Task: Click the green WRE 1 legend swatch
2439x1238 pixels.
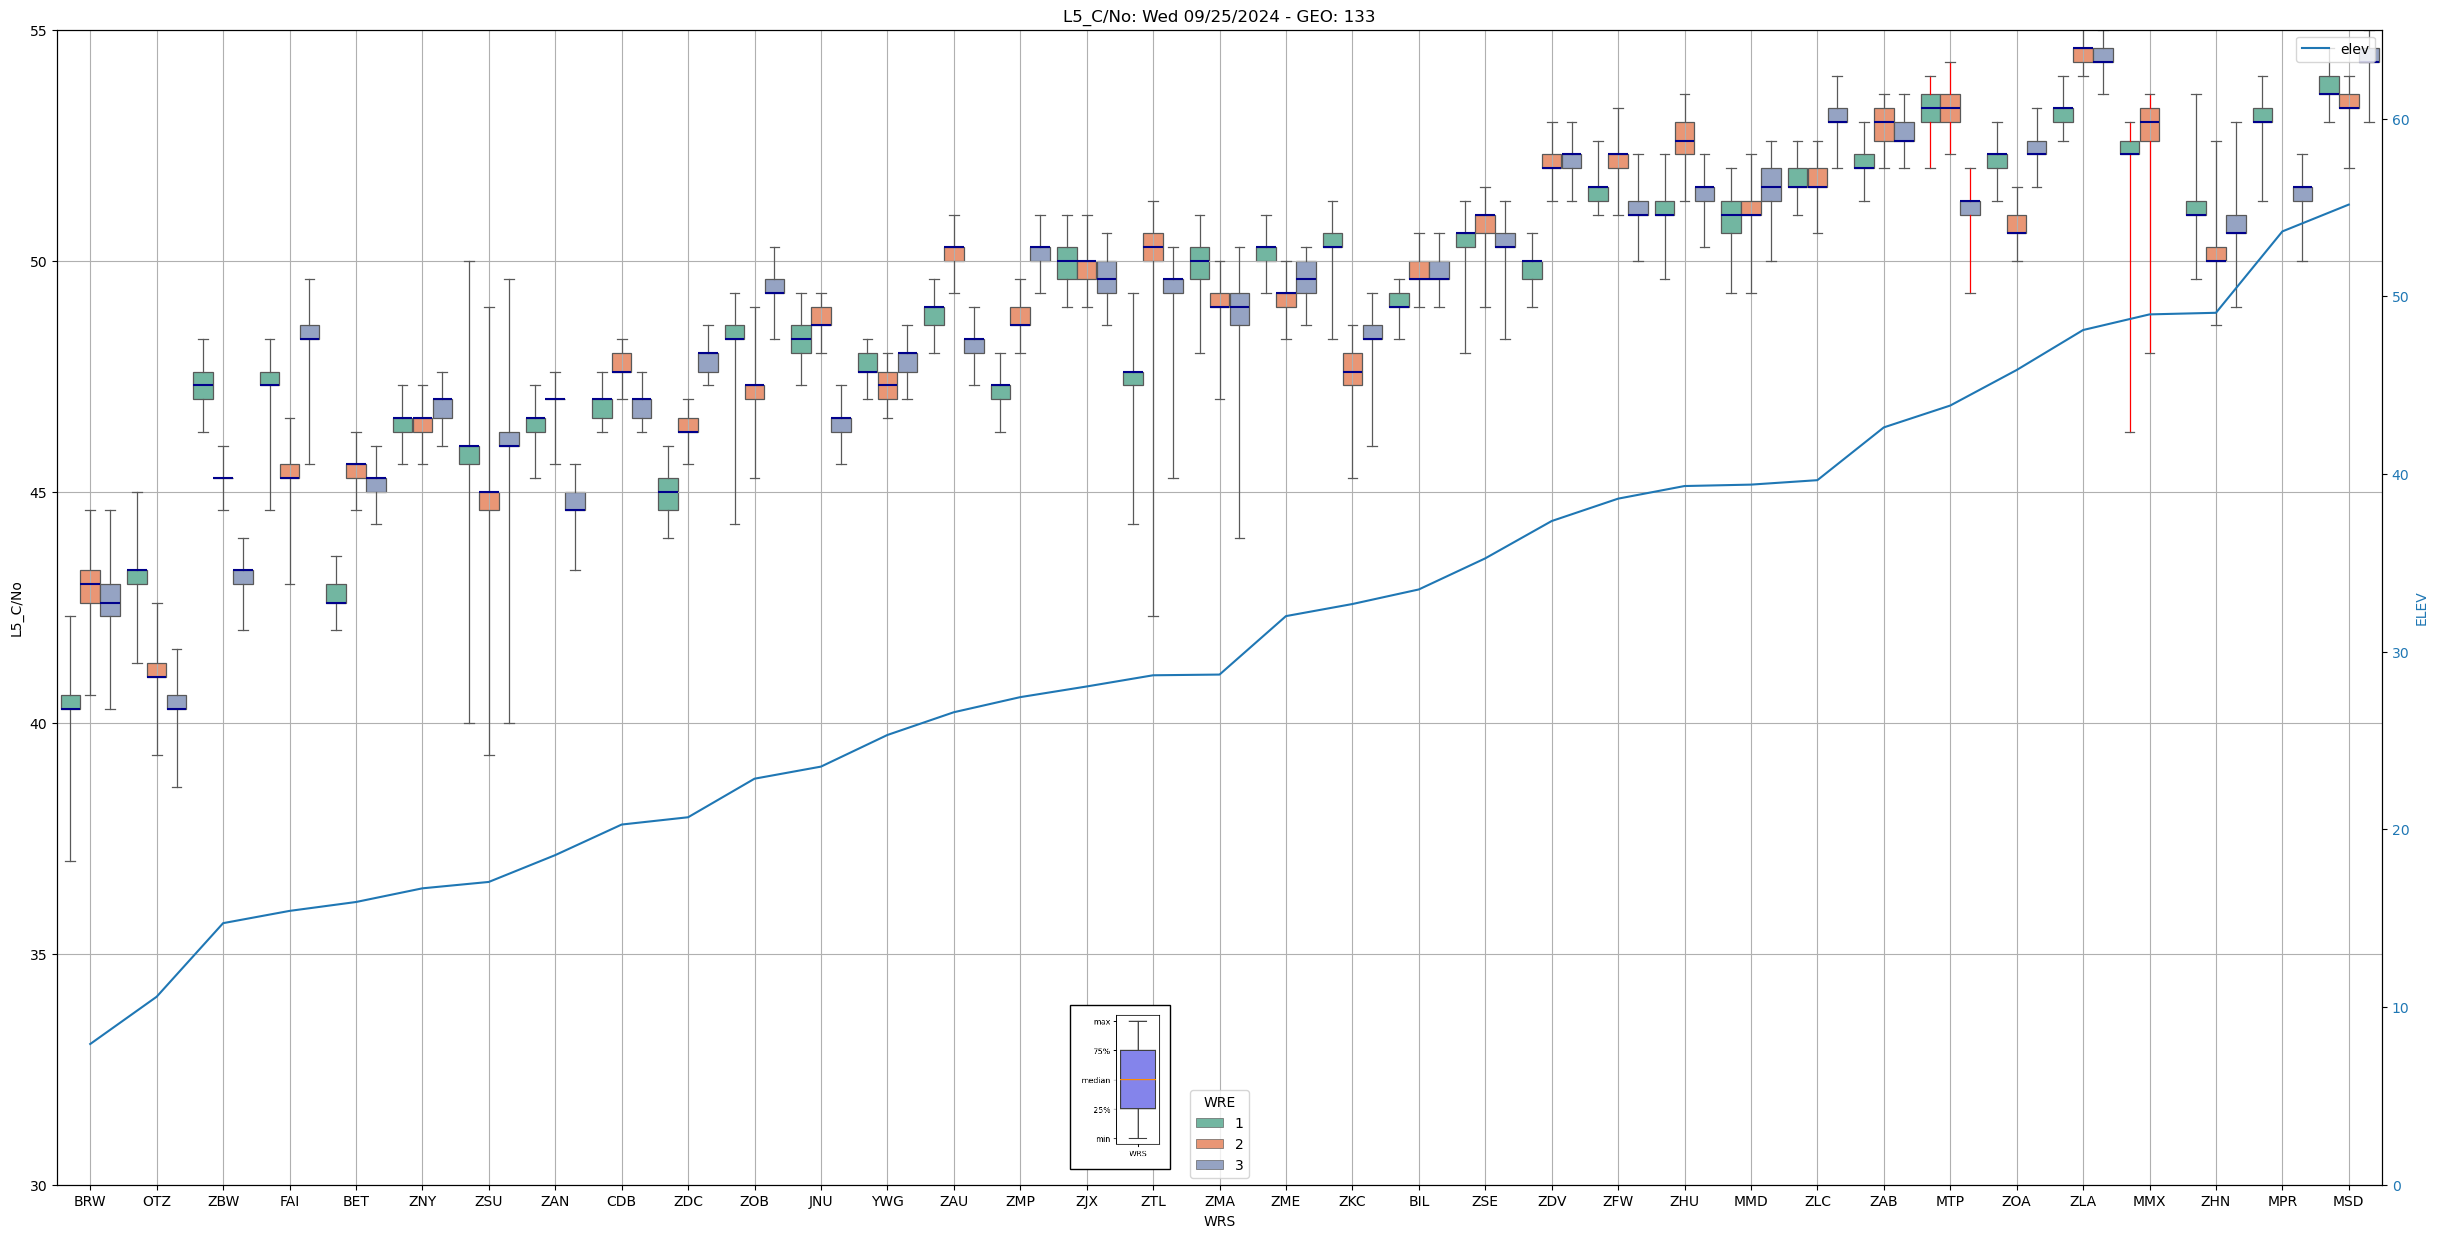Action: [1209, 1123]
